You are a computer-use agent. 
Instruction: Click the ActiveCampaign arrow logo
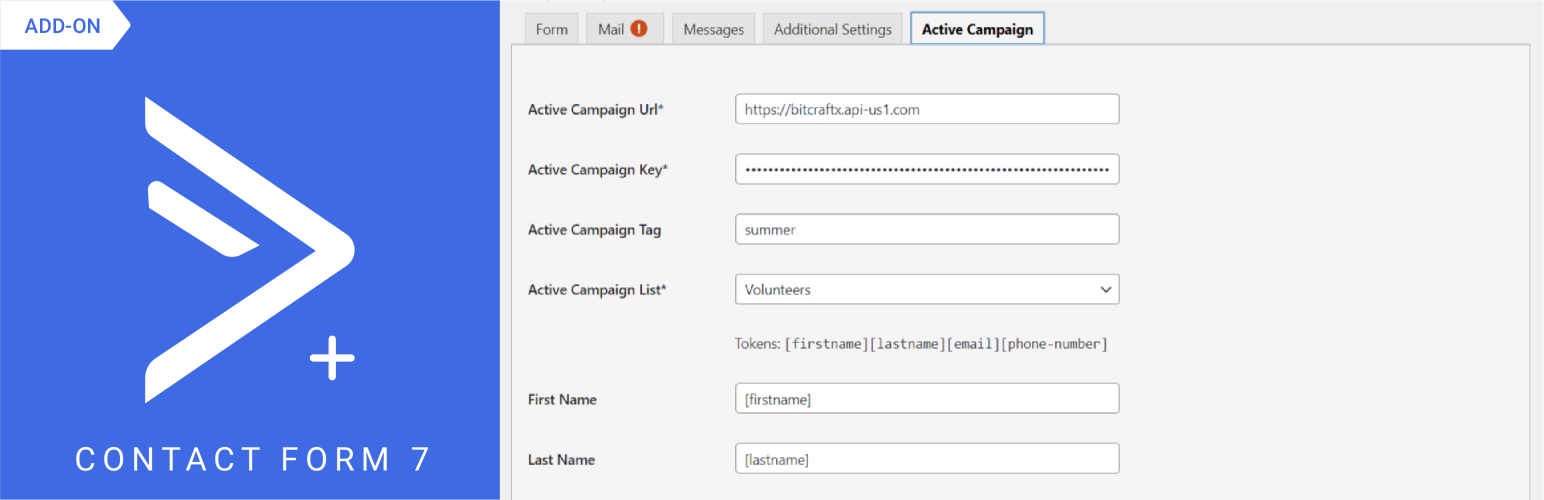(x=250, y=250)
